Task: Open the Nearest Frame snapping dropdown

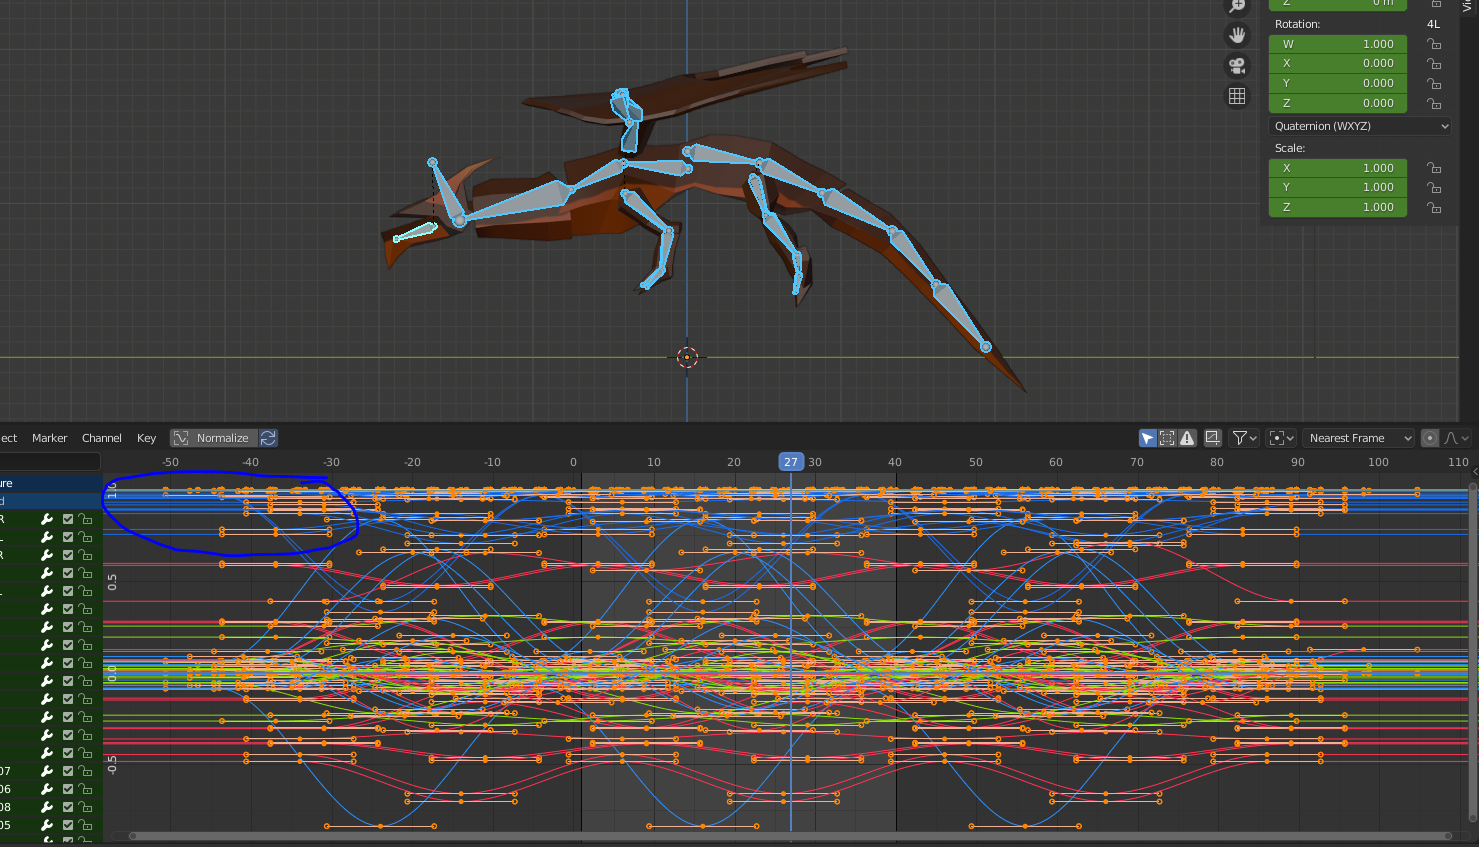Action: click(x=1358, y=438)
